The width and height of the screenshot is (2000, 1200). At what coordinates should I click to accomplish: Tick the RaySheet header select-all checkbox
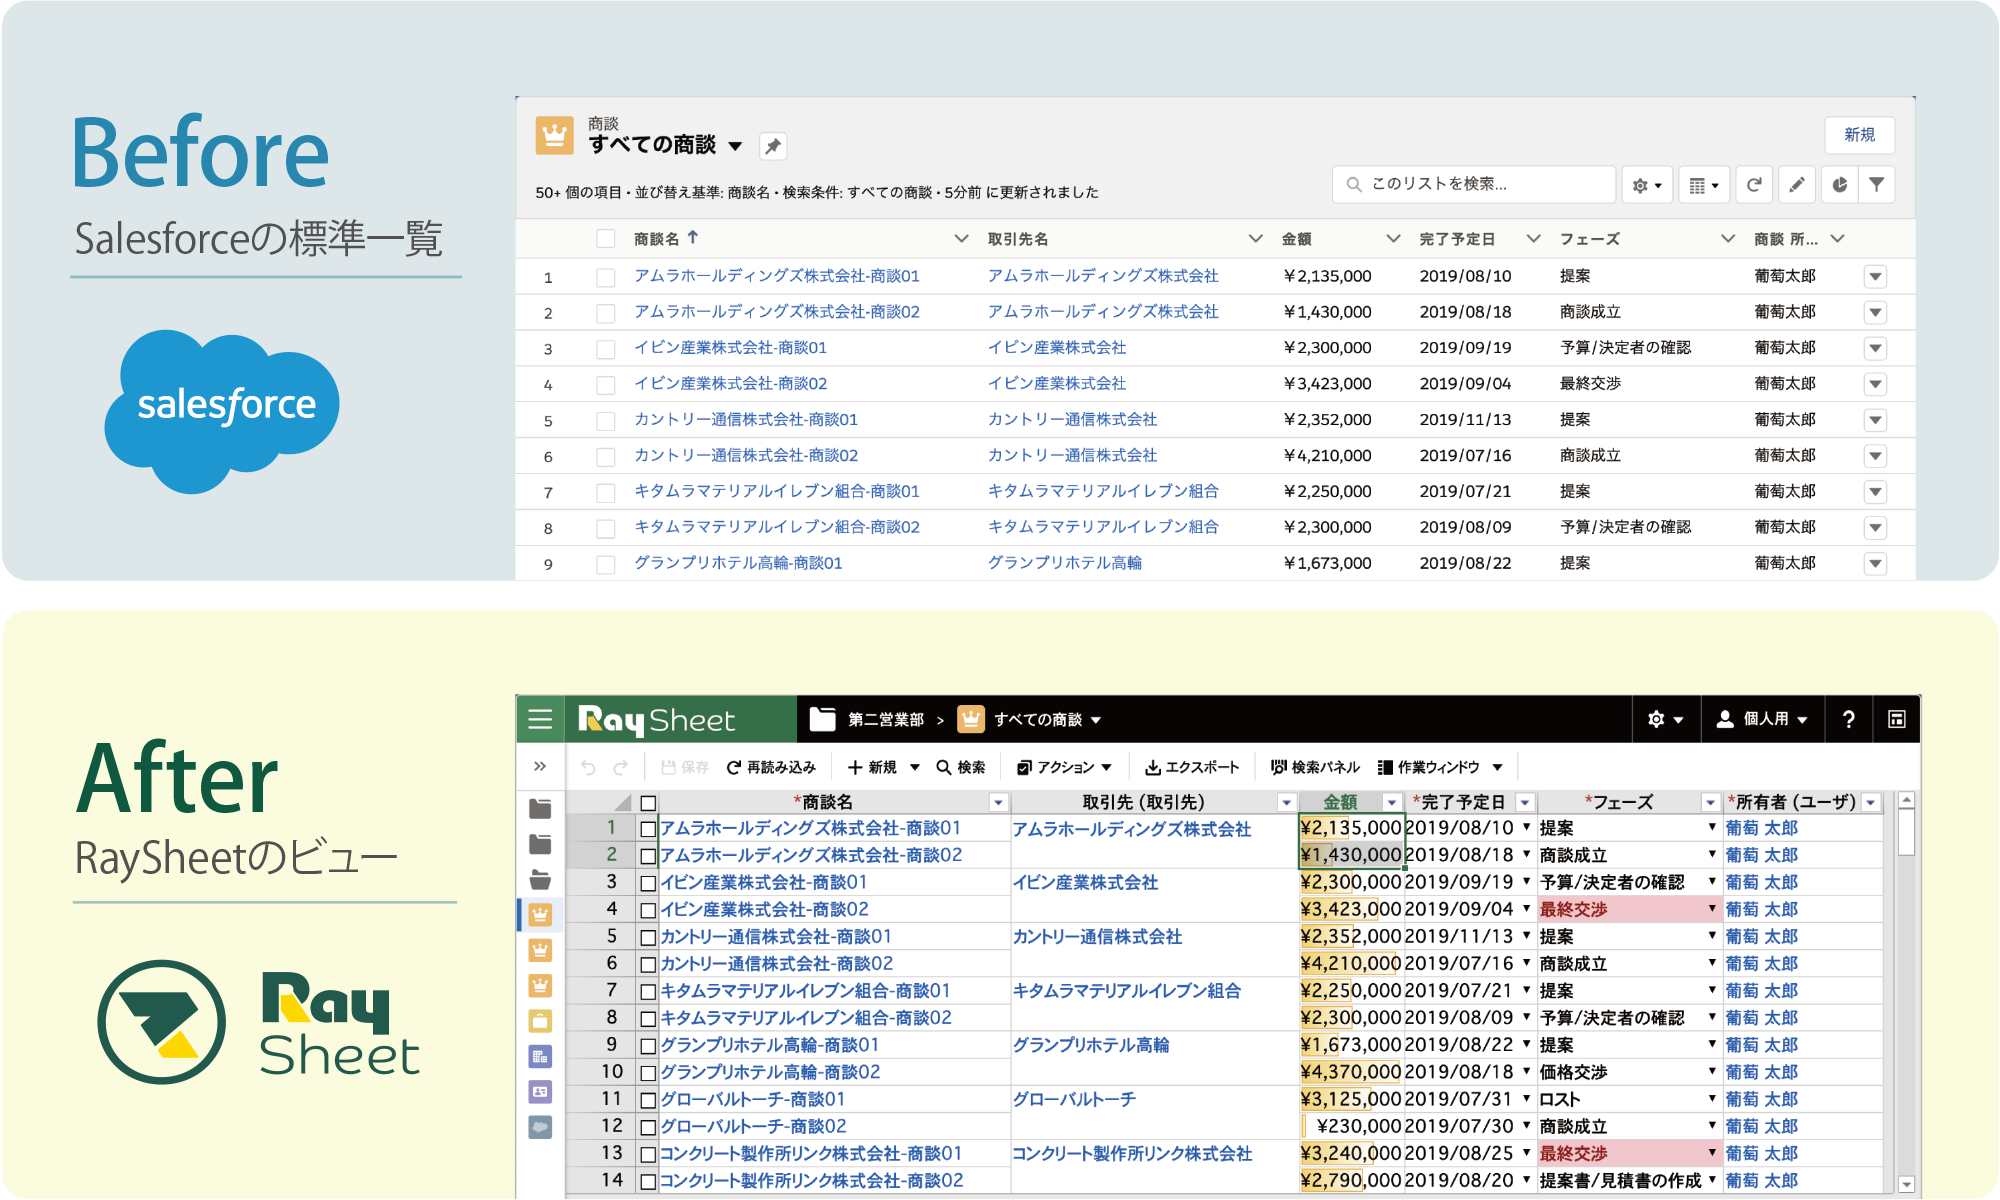[648, 803]
